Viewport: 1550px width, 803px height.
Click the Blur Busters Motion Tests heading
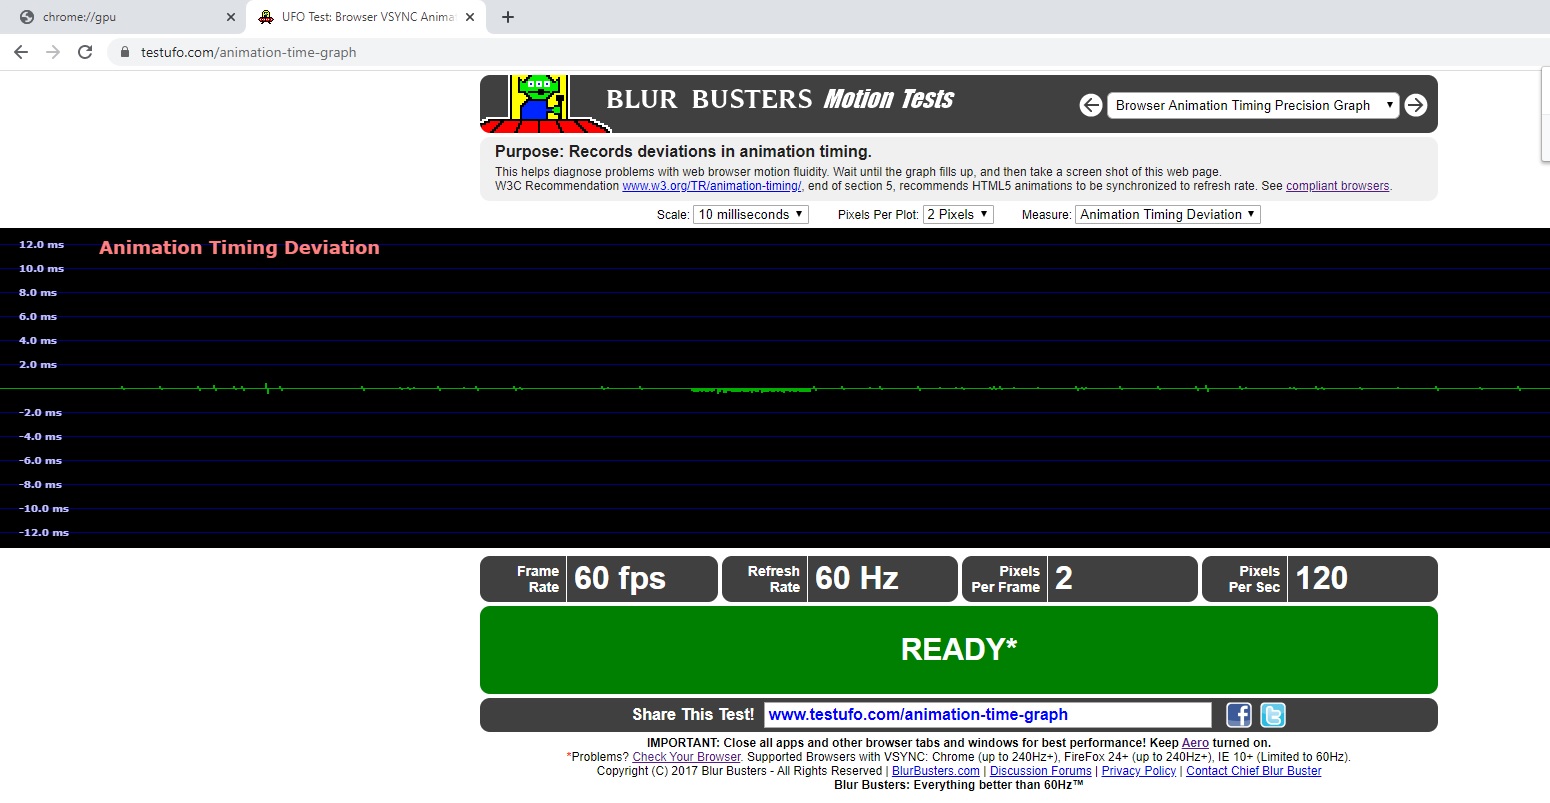pos(780,99)
